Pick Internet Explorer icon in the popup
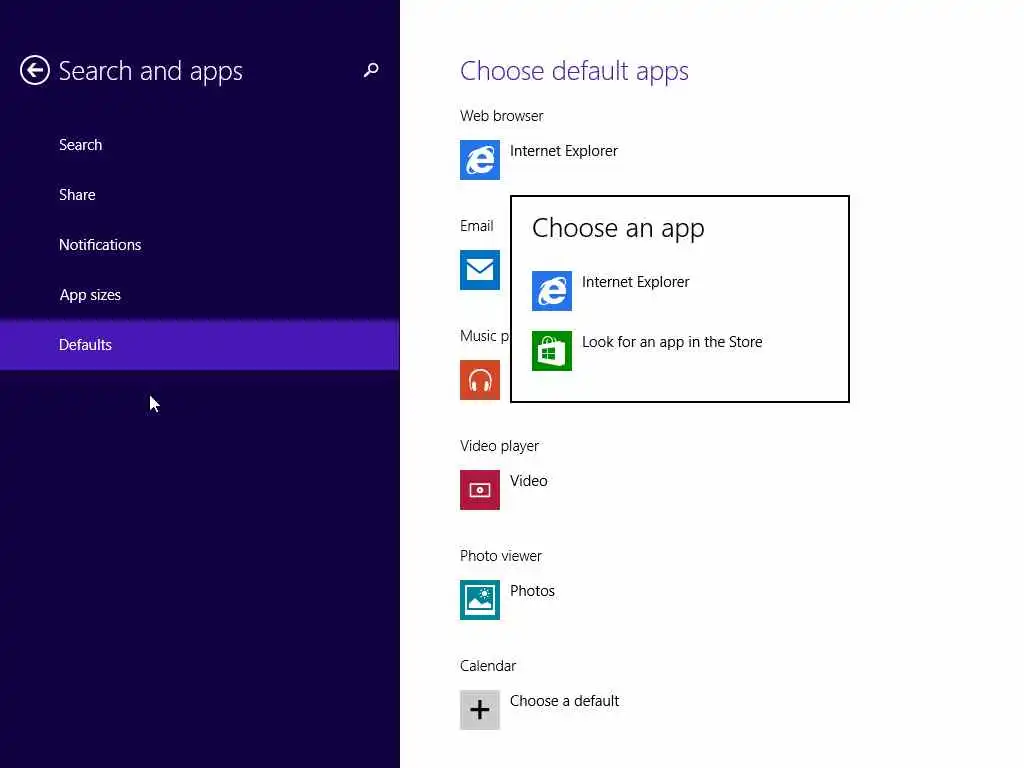This screenshot has height=768, width=1024. (552, 291)
